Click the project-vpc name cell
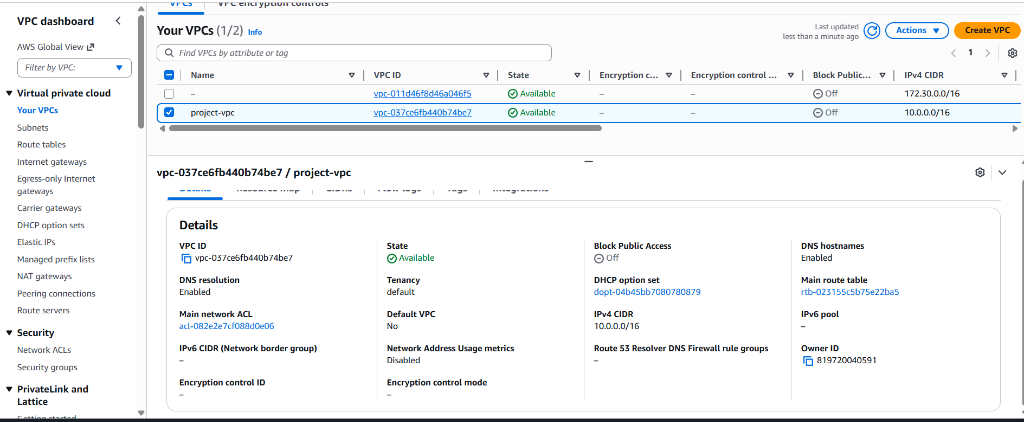 pos(212,112)
